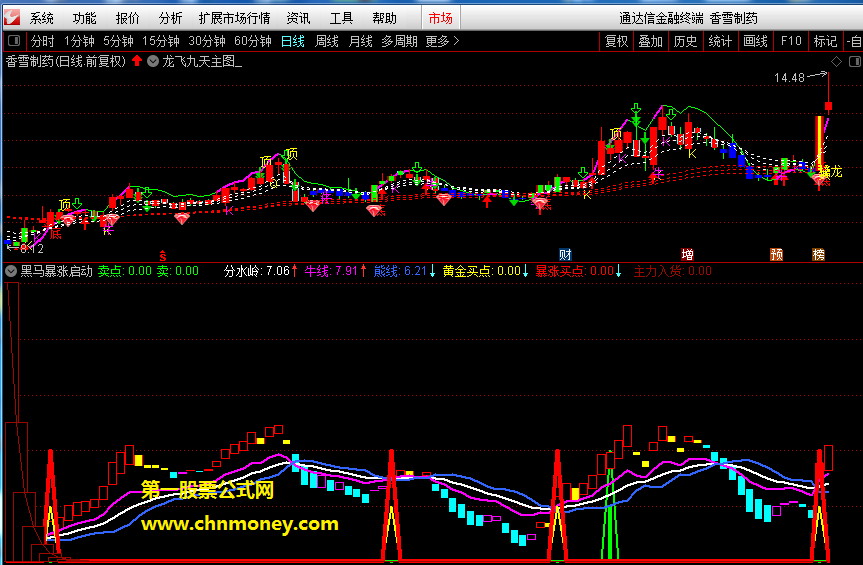Image resolution: width=863 pixels, height=565 pixels.
Task: Click the 主力入货: 0.00 value
Action: coord(673,271)
